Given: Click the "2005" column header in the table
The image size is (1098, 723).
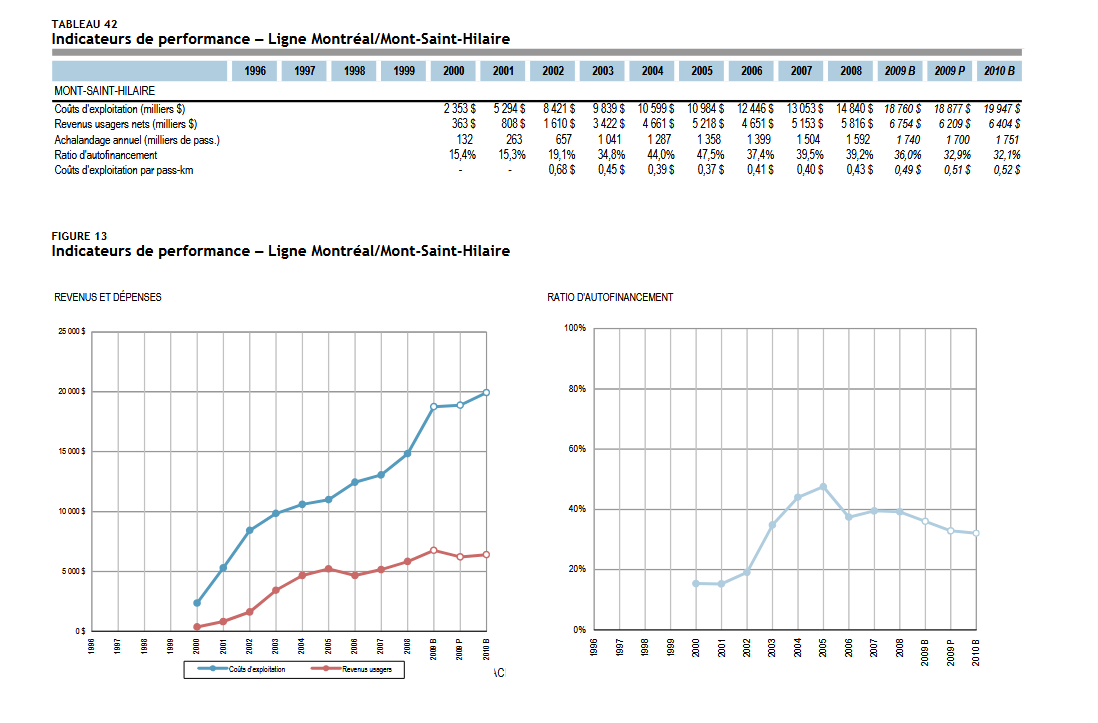Looking at the screenshot, I should click(x=702, y=71).
